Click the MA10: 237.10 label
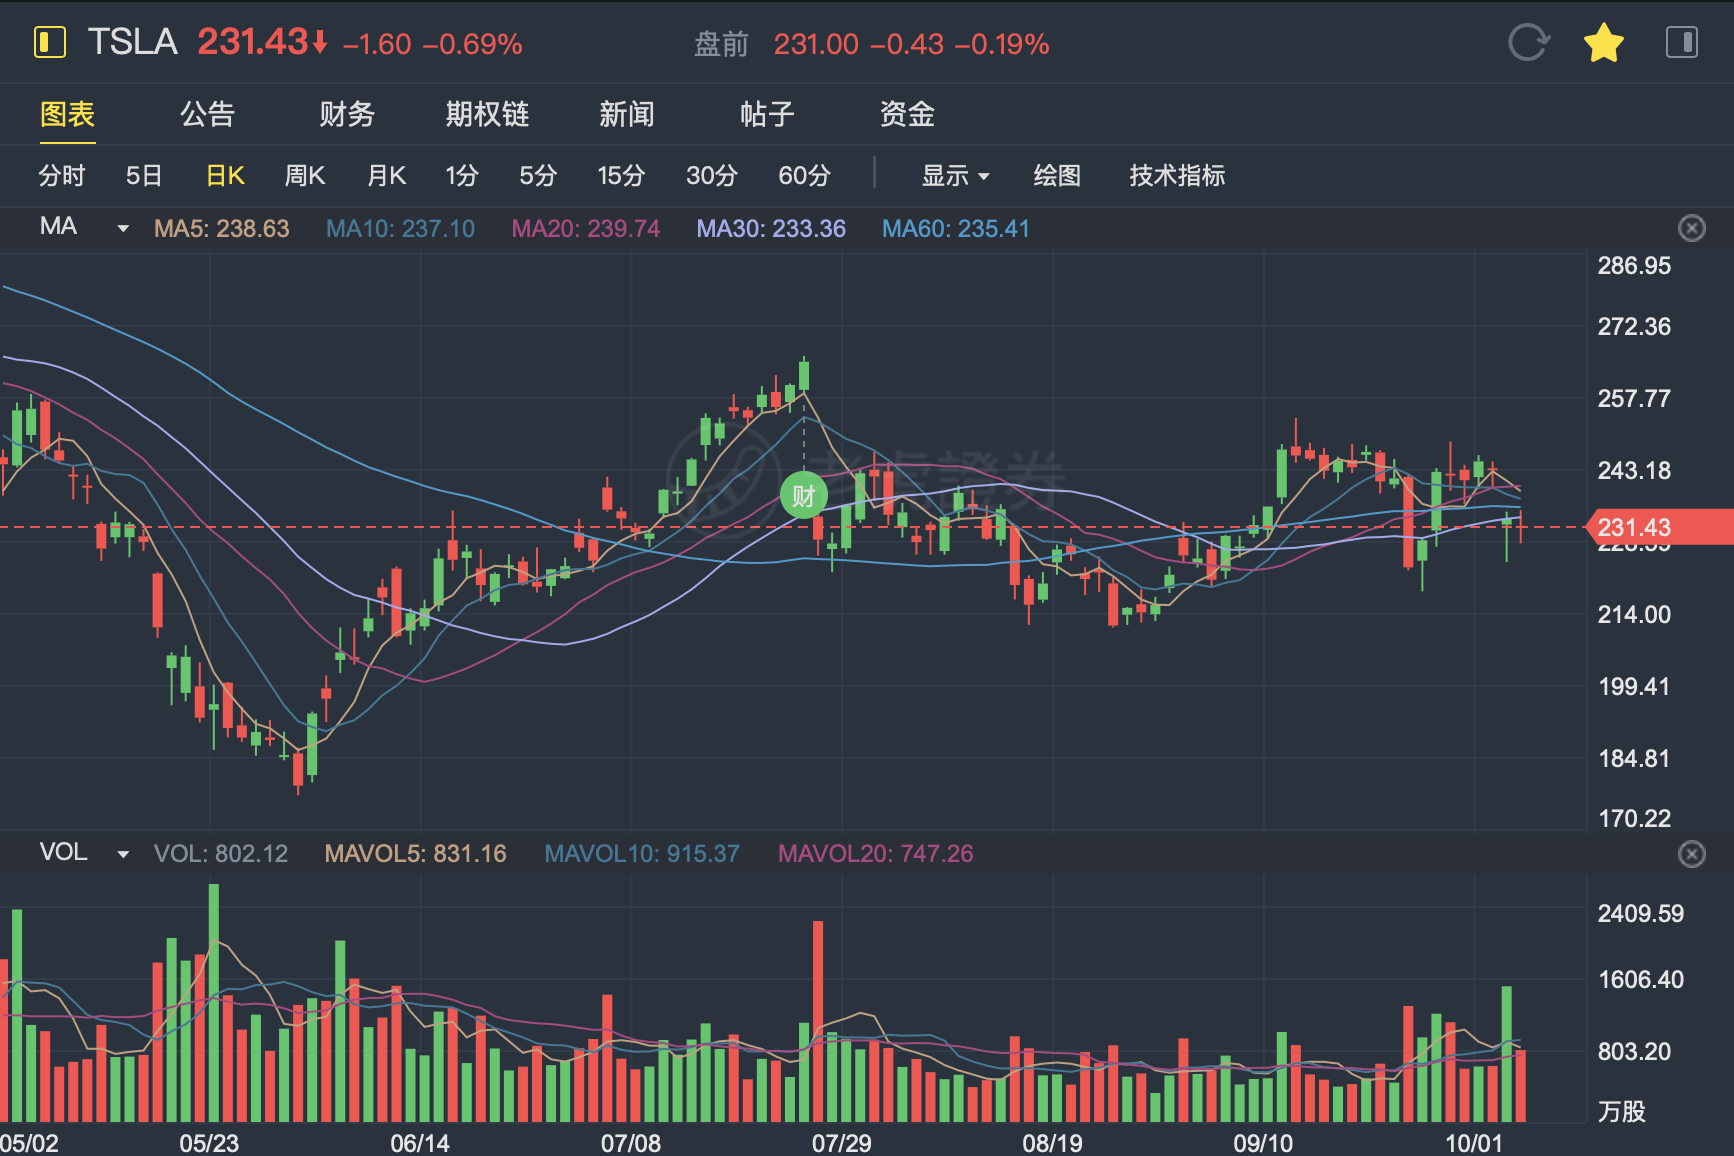Image resolution: width=1734 pixels, height=1156 pixels. coord(400,229)
